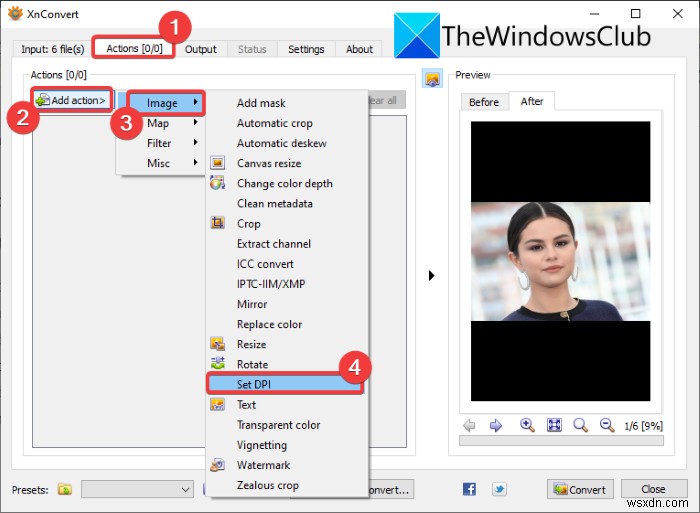Image resolution: width=700 pixels, height=513 pixels.
Task: Share on Twitter using the bottom icon
Action: click(499, 489)
